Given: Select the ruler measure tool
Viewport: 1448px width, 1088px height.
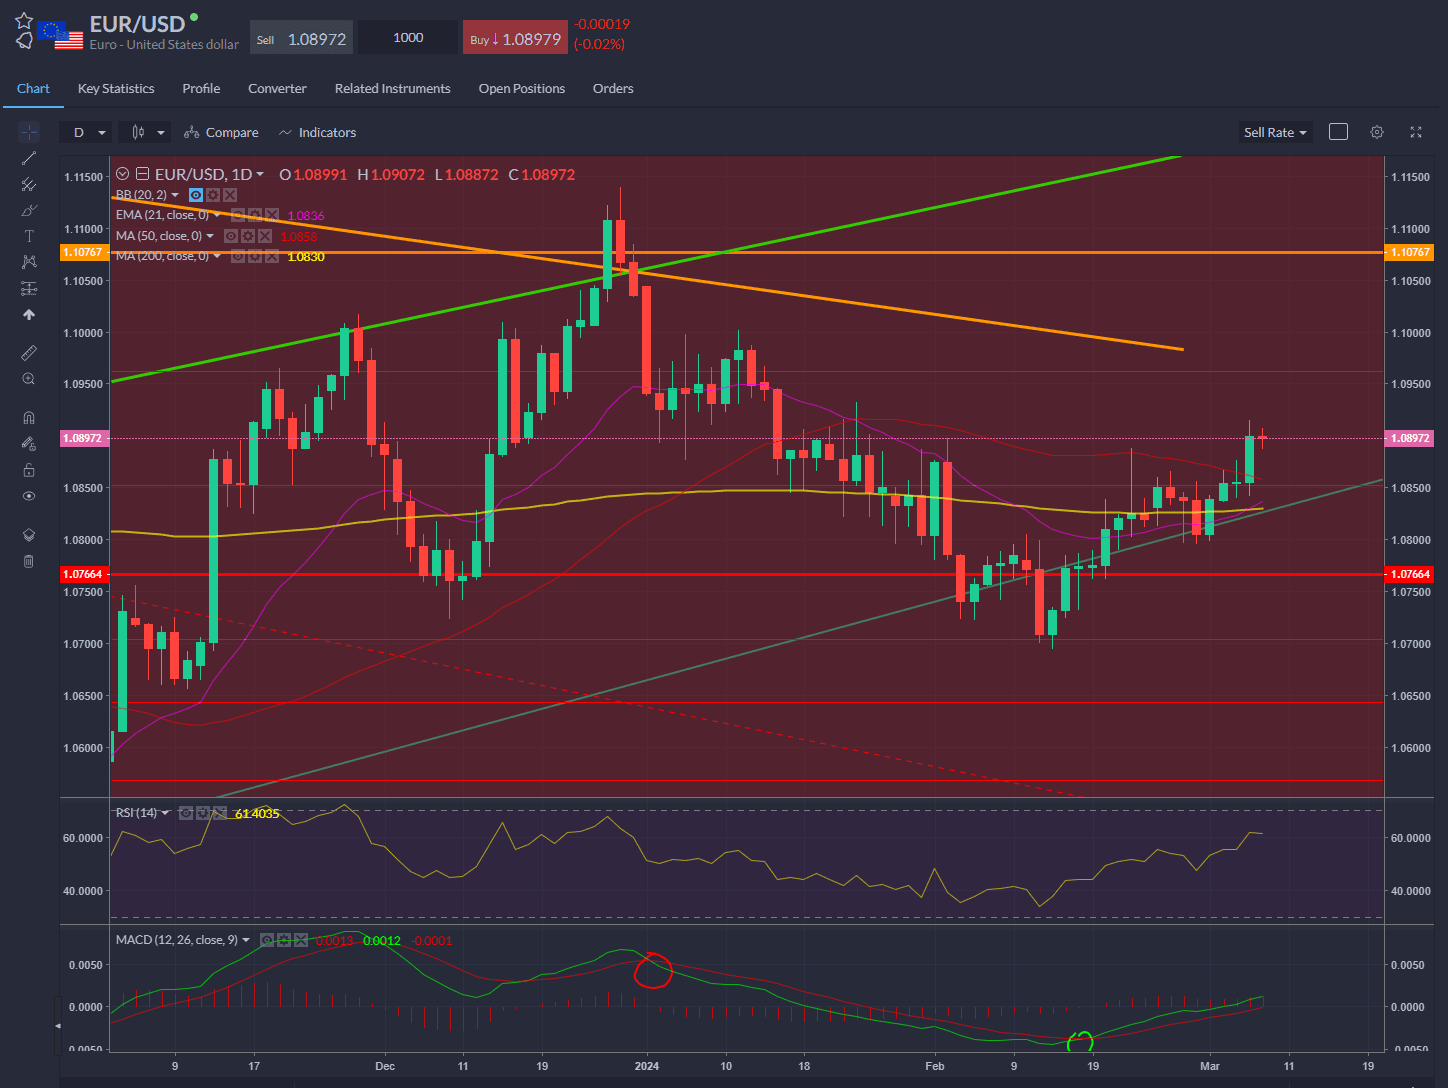Looking at the screenshot, I should (x=29, y=352).
